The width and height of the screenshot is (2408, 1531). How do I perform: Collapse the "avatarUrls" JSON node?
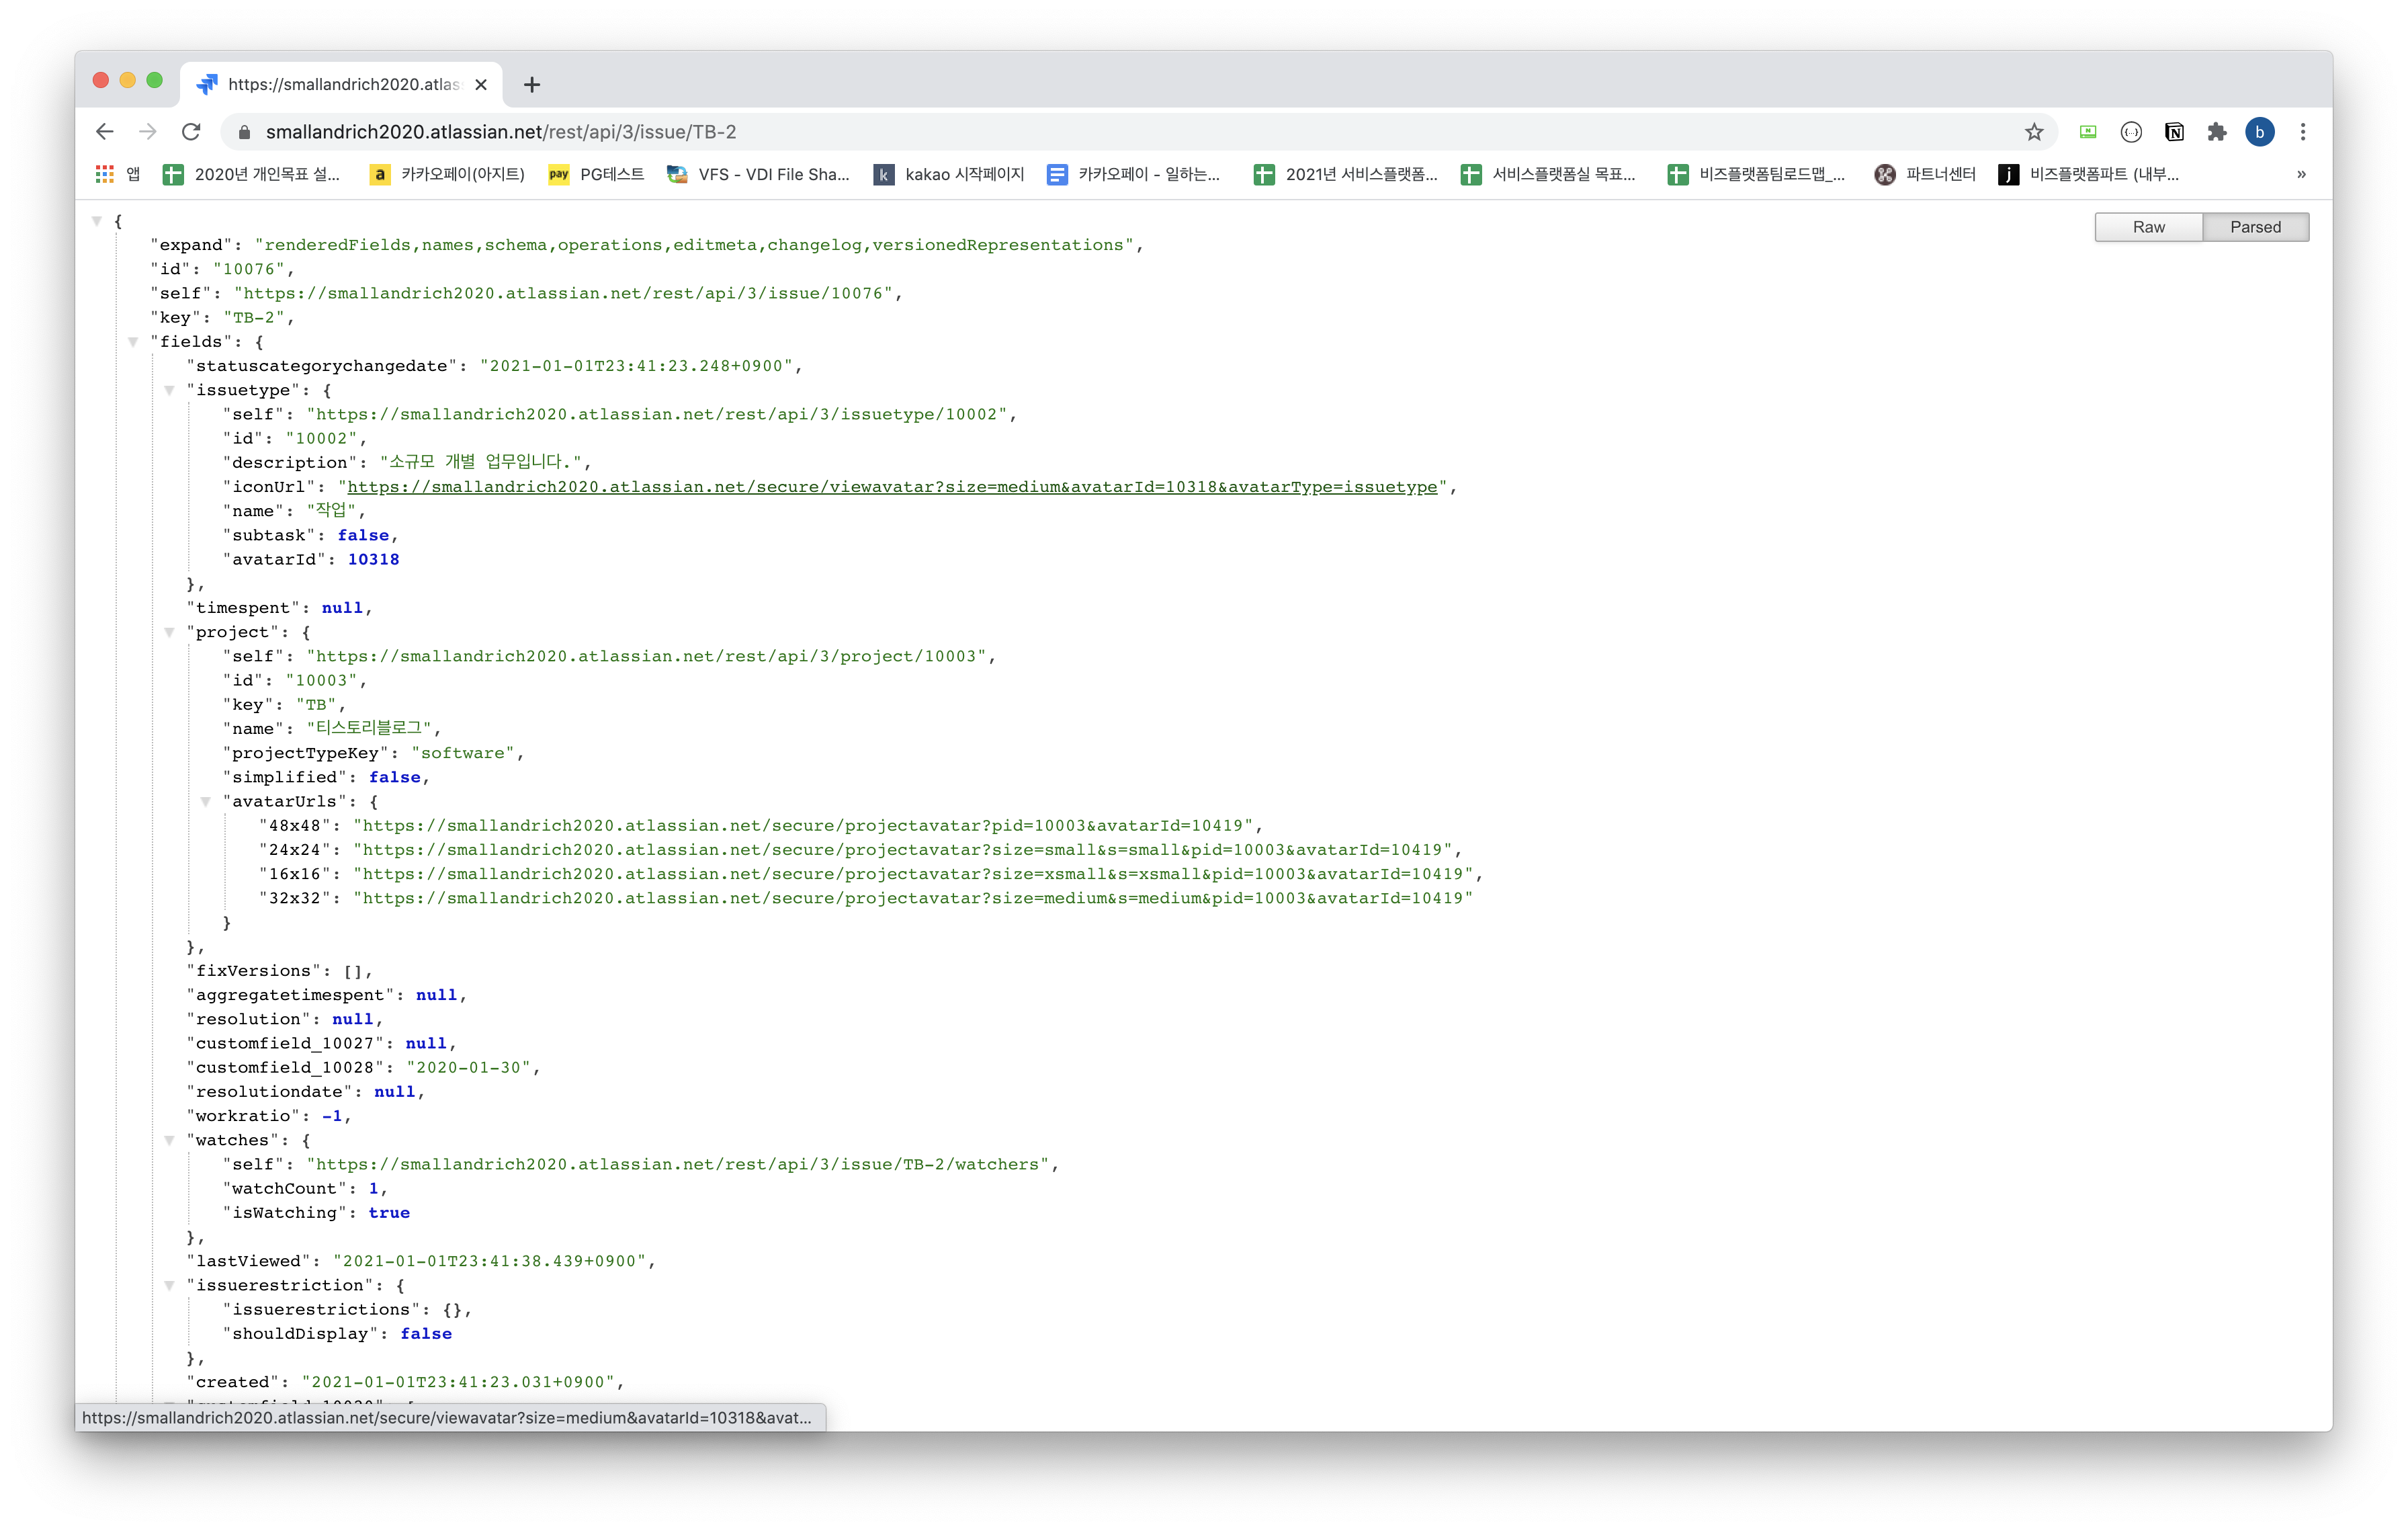coord(205,802)
